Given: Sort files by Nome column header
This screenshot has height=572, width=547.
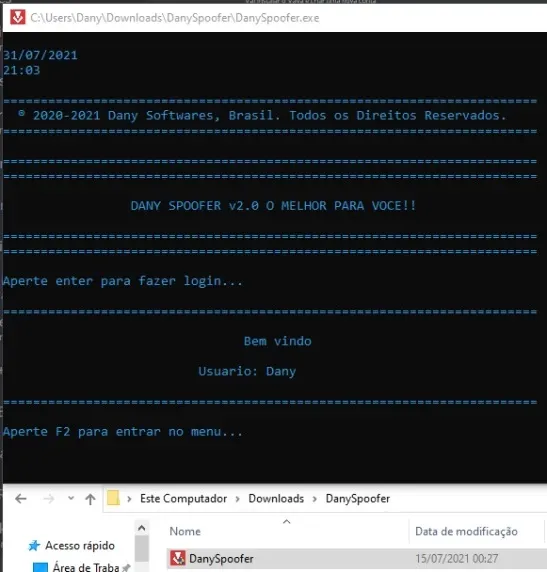Looking at the screenshot, I should click(x=185, y=532).
